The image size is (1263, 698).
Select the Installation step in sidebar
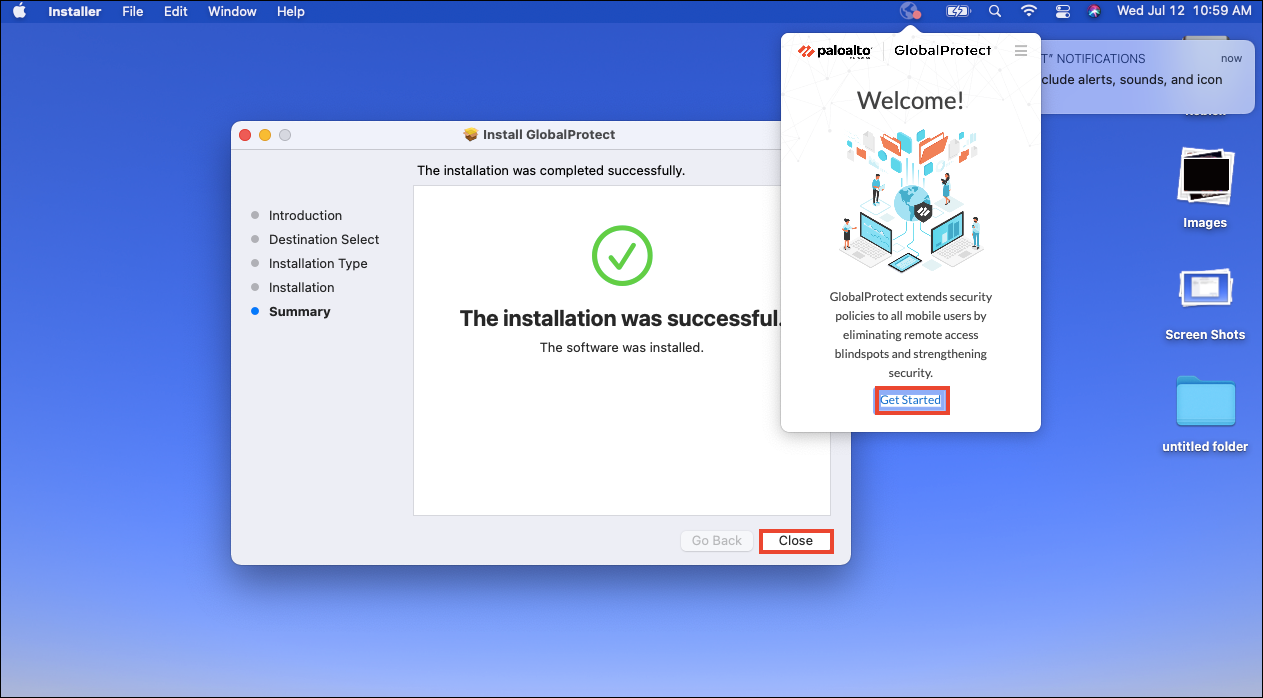[x=301, y=287]
